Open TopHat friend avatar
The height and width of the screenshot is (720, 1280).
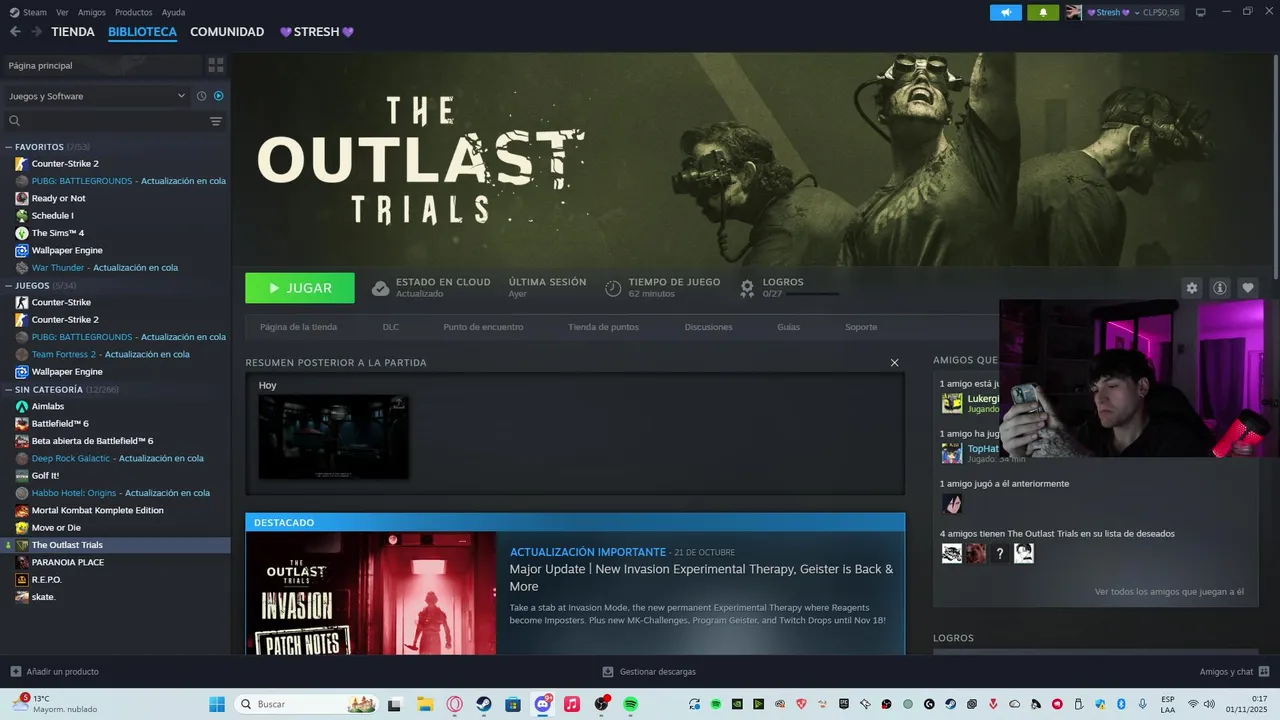[952, 453]
